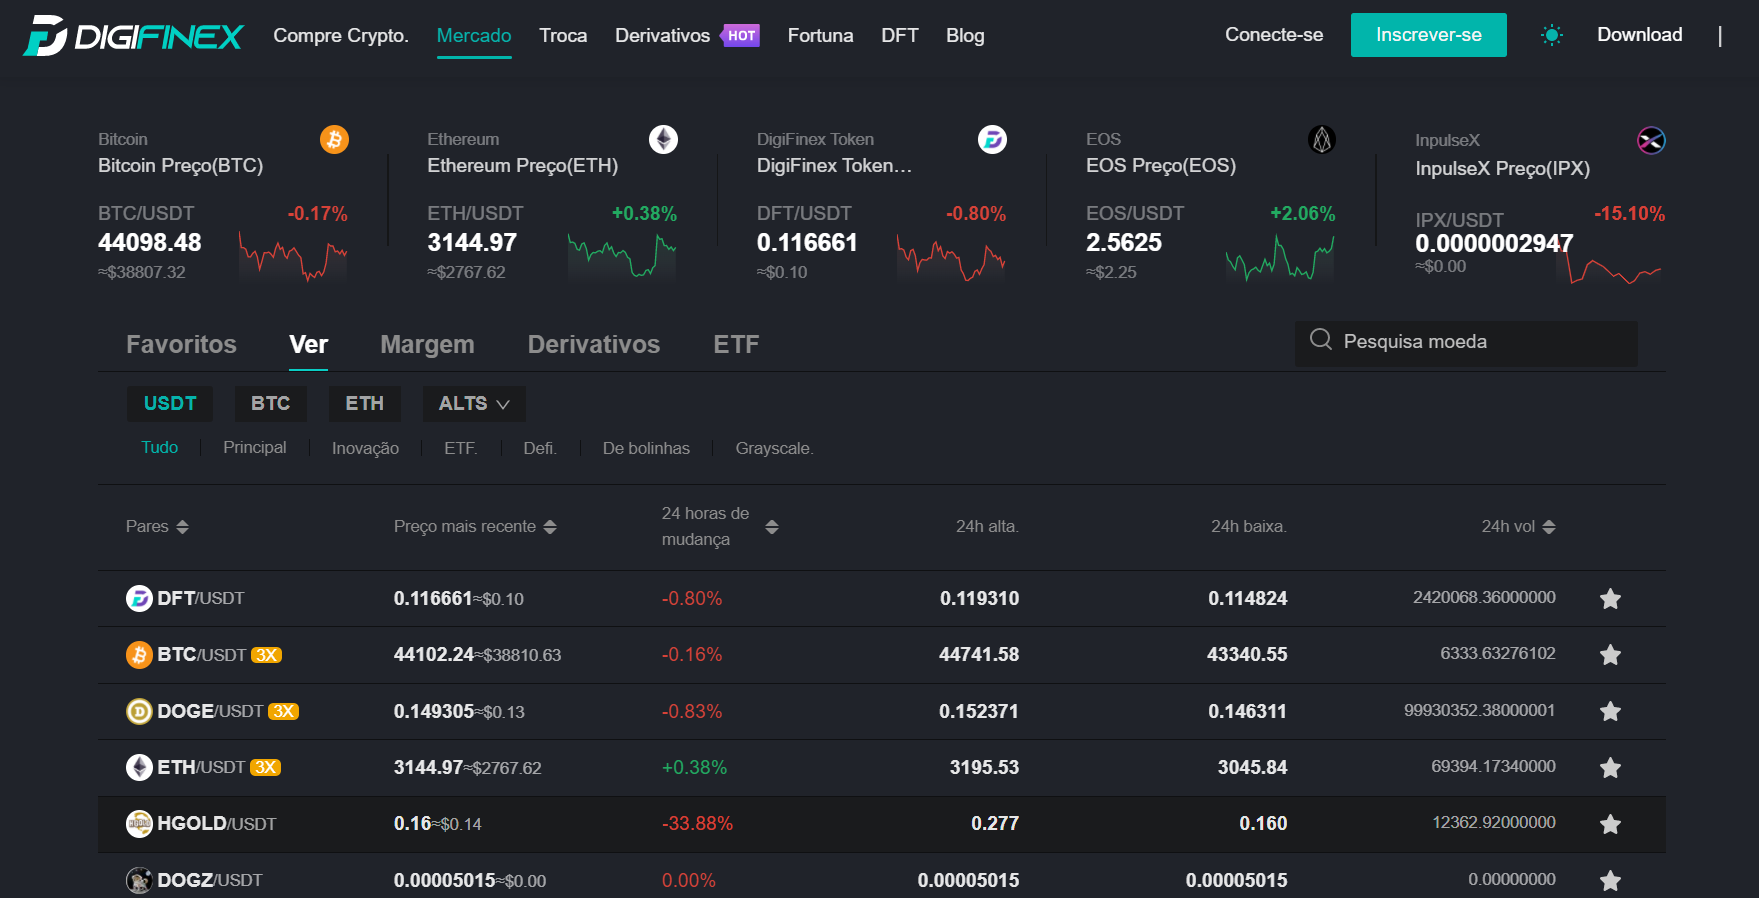Open the DFT/USDT sparkline chart
The image size is (1759, 898).
click(951, 258)
